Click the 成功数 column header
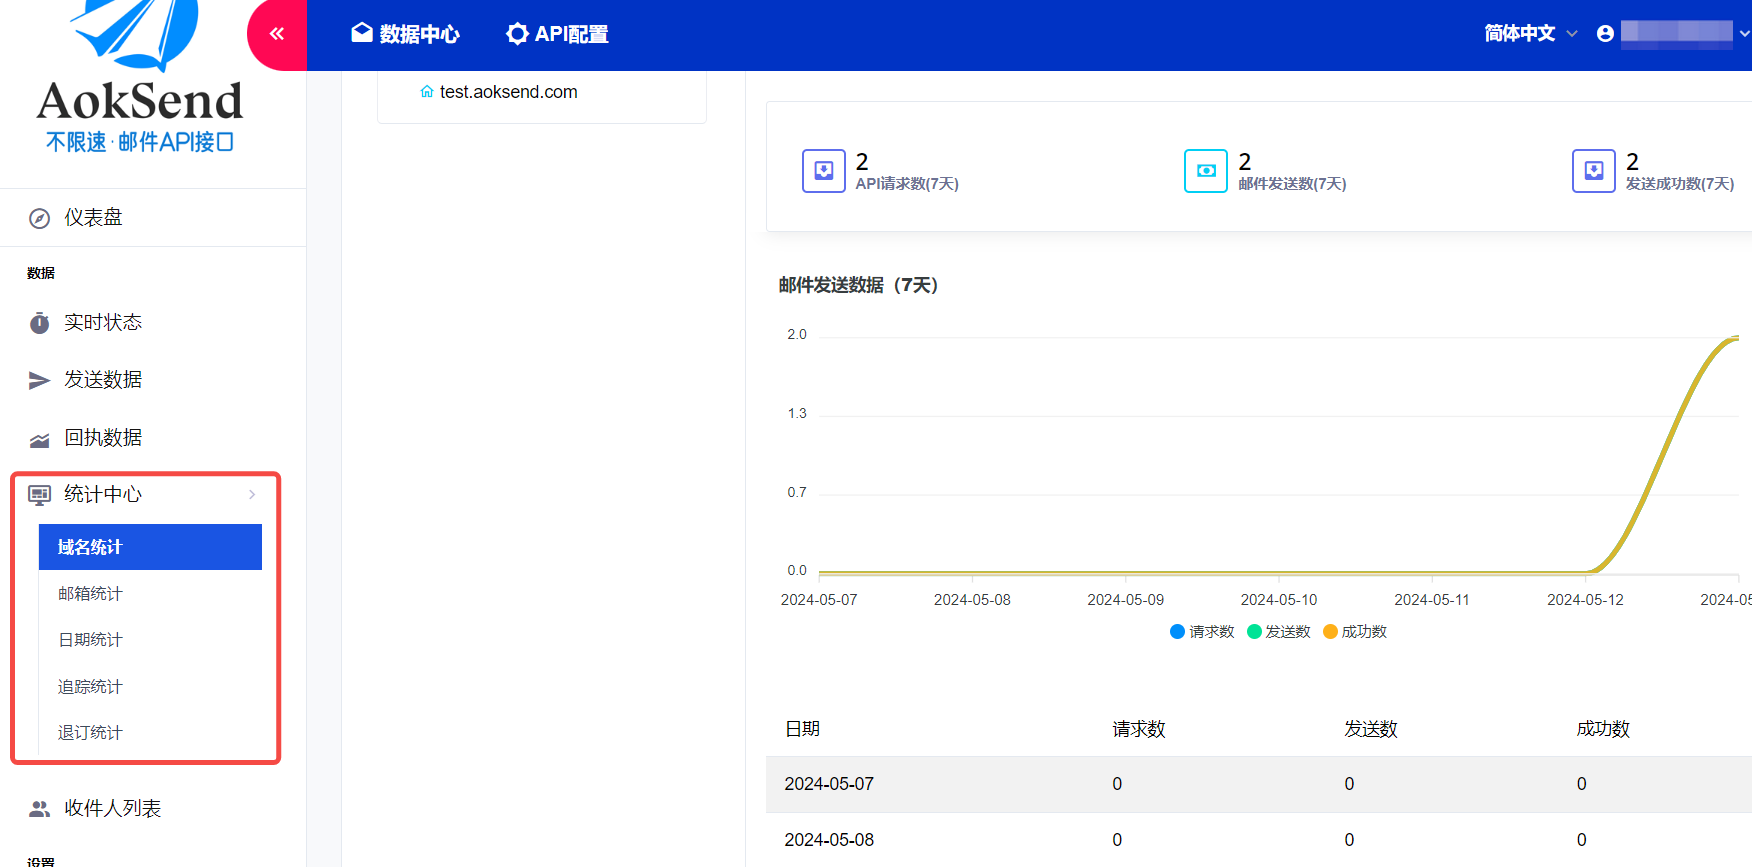The image size is (1752, 867). (x=1603, y=729)
